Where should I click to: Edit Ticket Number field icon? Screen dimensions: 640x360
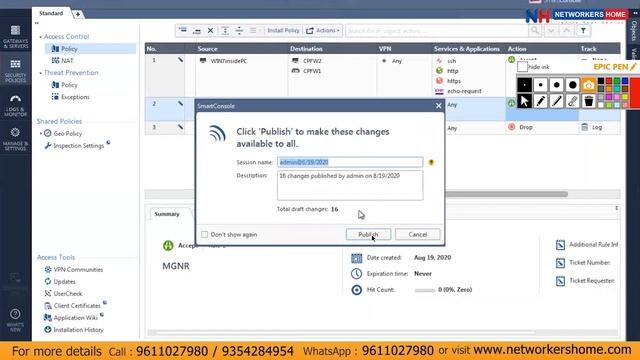(560, 263)
